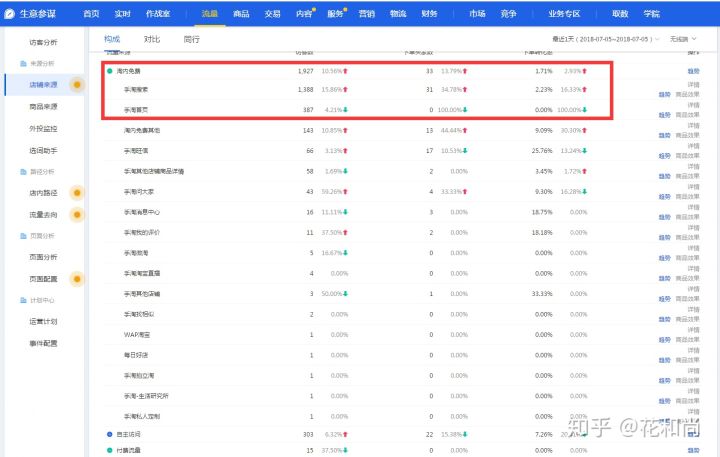Open the 商品 top menu item

241,13
